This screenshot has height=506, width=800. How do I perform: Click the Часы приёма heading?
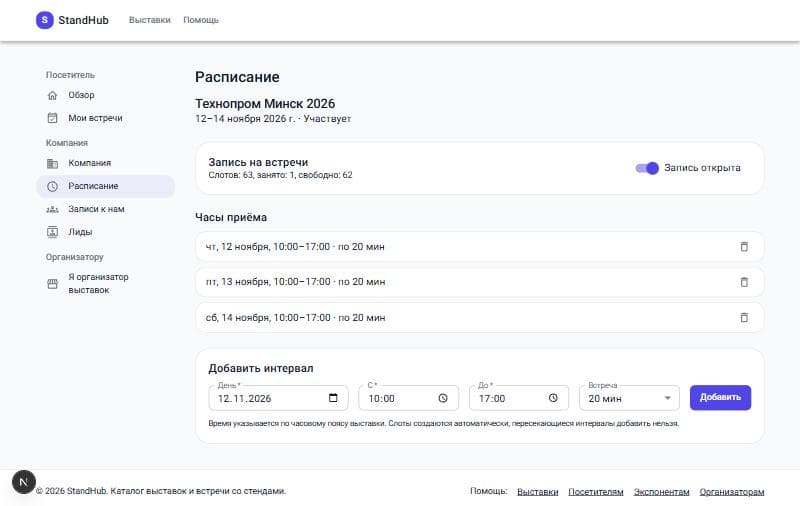pyautogui.click(x=231, y=217)
